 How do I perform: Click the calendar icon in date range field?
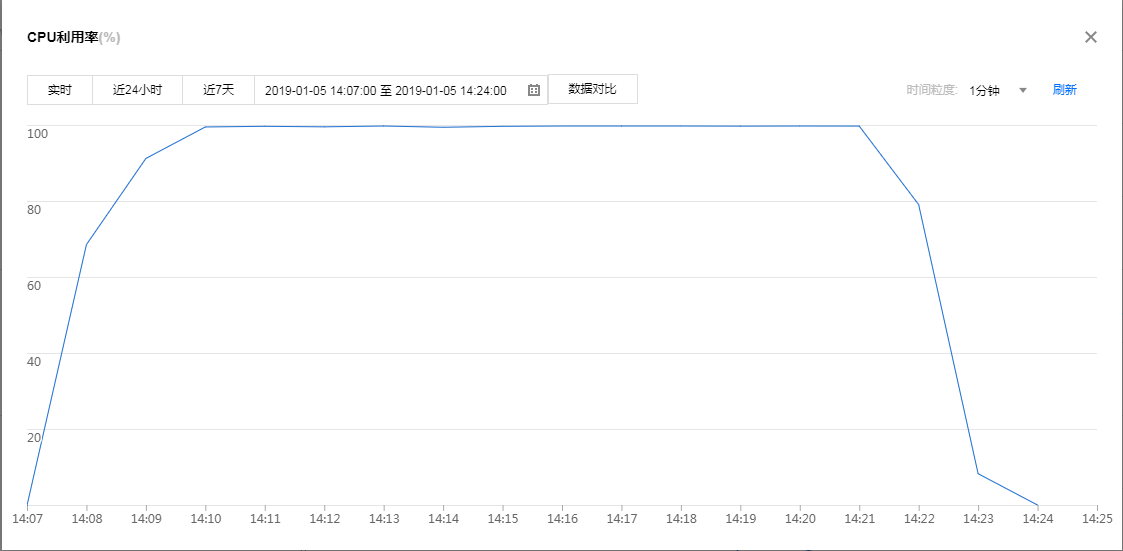point(534,90)
